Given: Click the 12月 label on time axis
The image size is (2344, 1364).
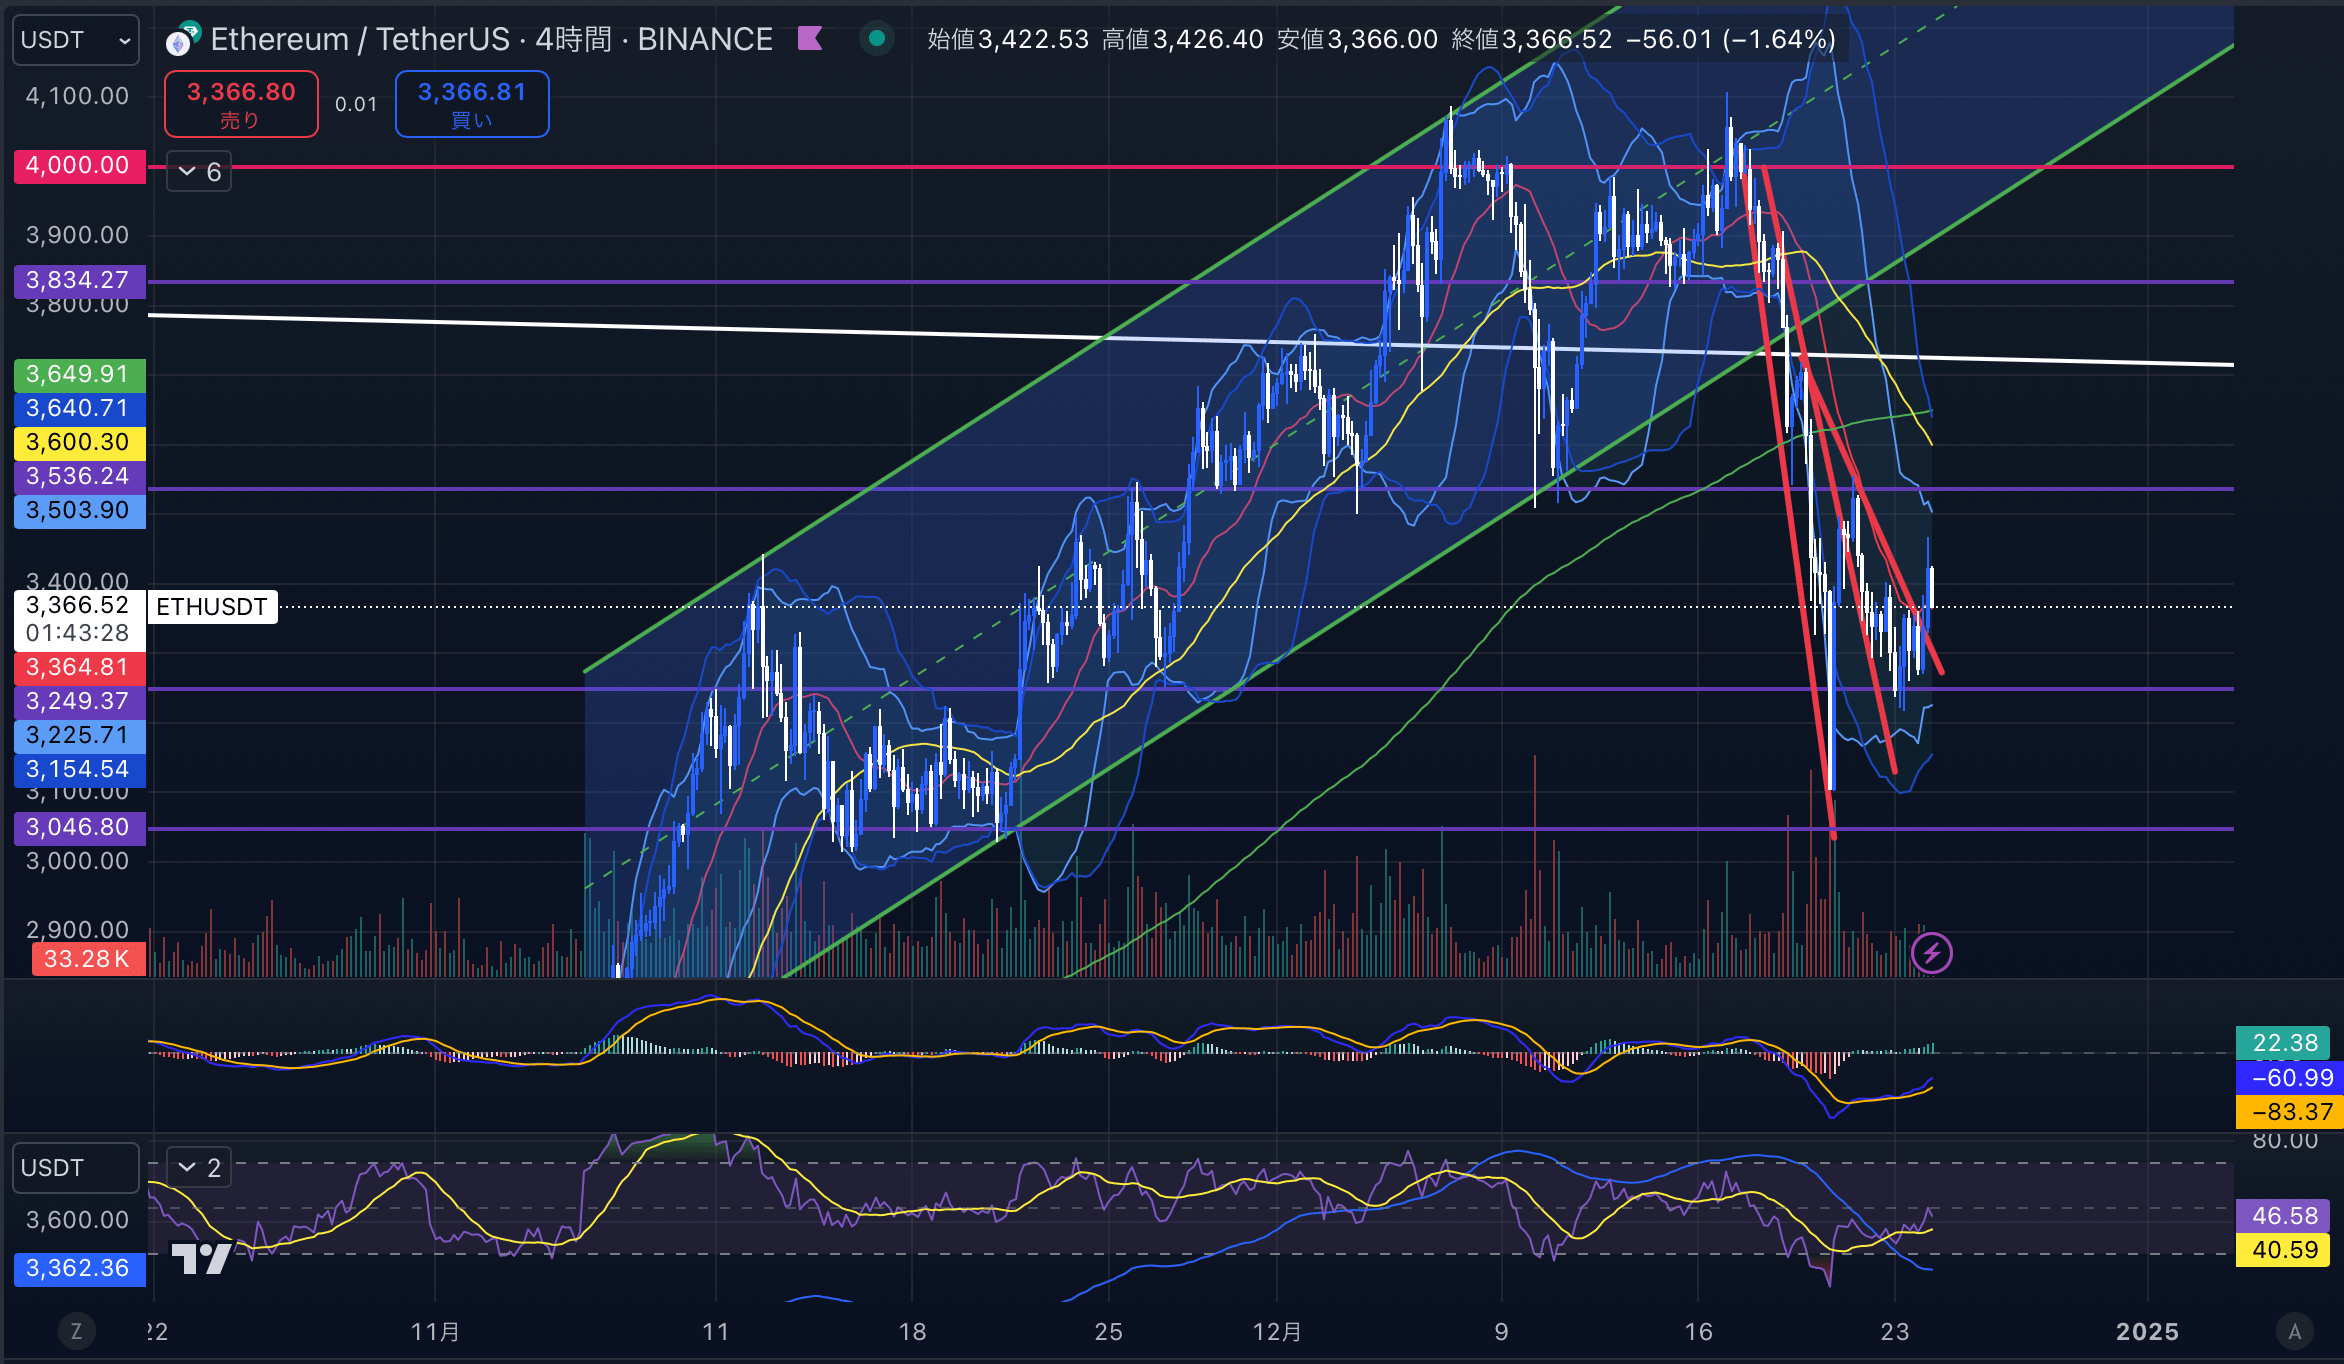Looking at the screenshot, I should tap(1278, 1332).
